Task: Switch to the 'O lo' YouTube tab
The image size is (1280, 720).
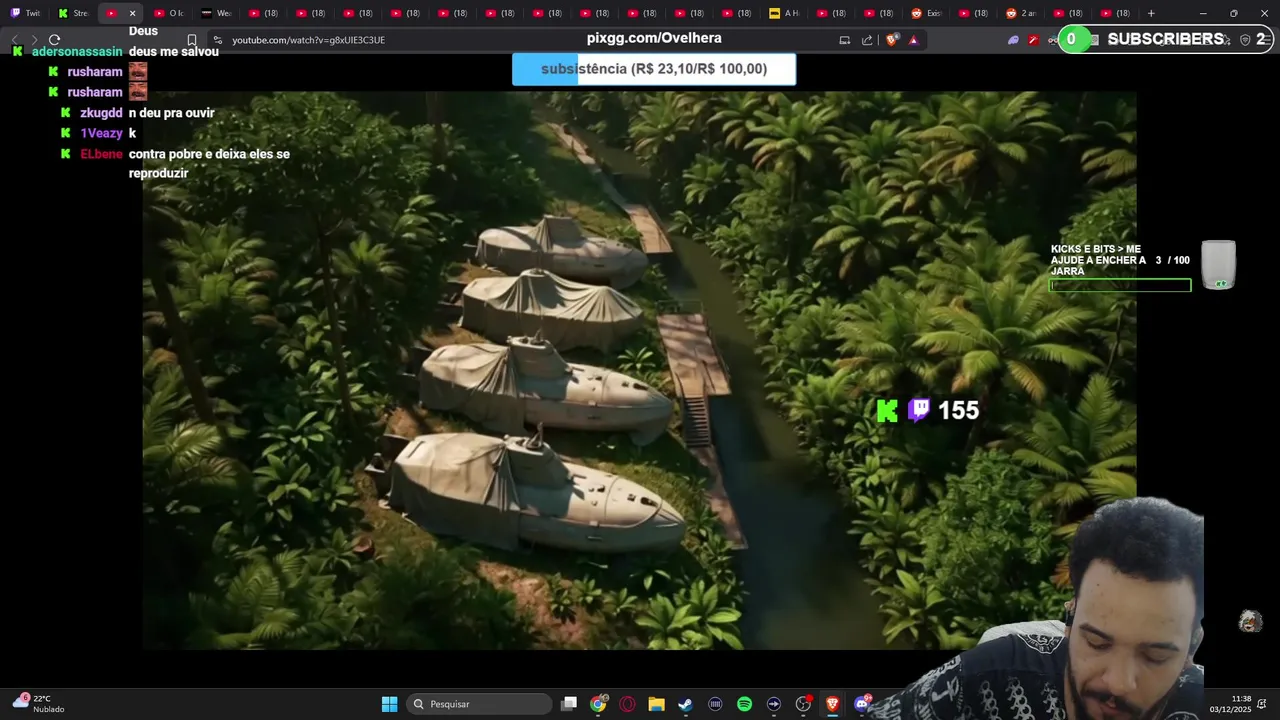Action: coord(168,13)
